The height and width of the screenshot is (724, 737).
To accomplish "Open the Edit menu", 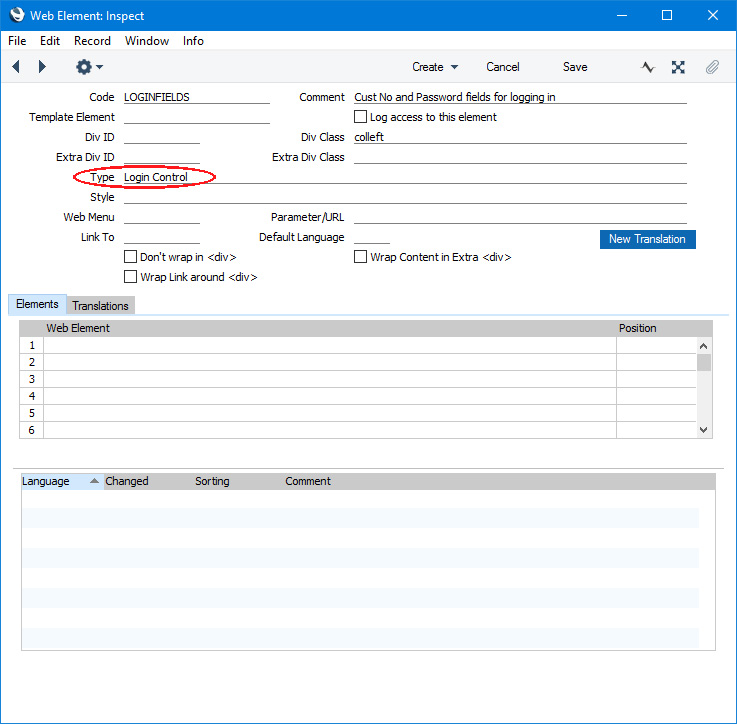I will pos(50,41).
